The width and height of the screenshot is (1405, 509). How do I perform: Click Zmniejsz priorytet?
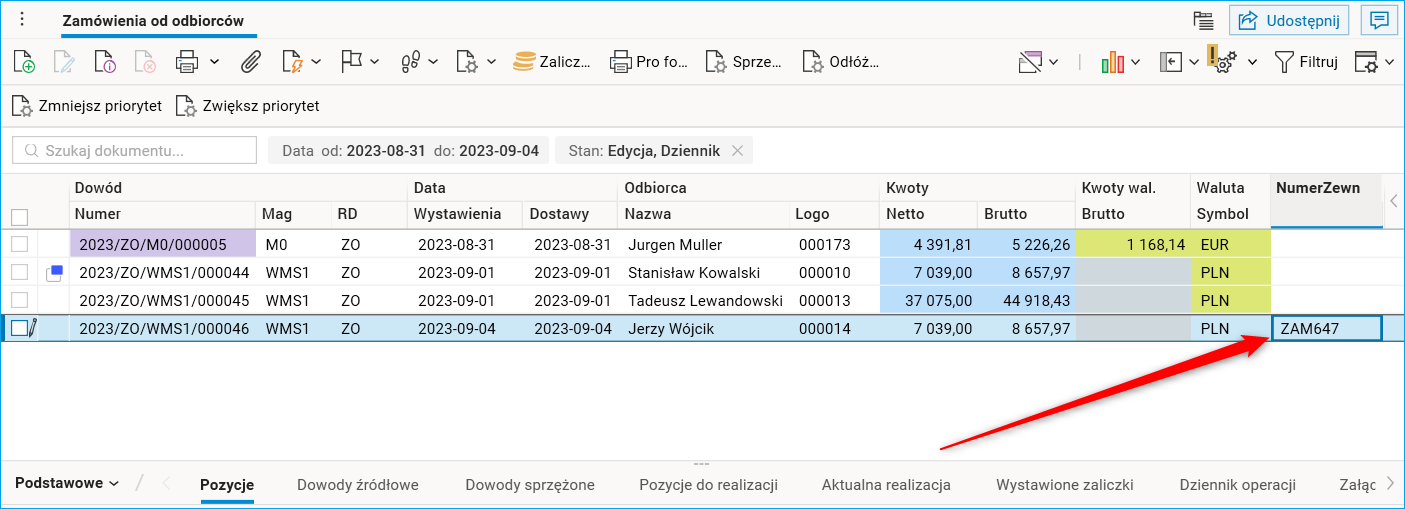(x=87, y=105)
